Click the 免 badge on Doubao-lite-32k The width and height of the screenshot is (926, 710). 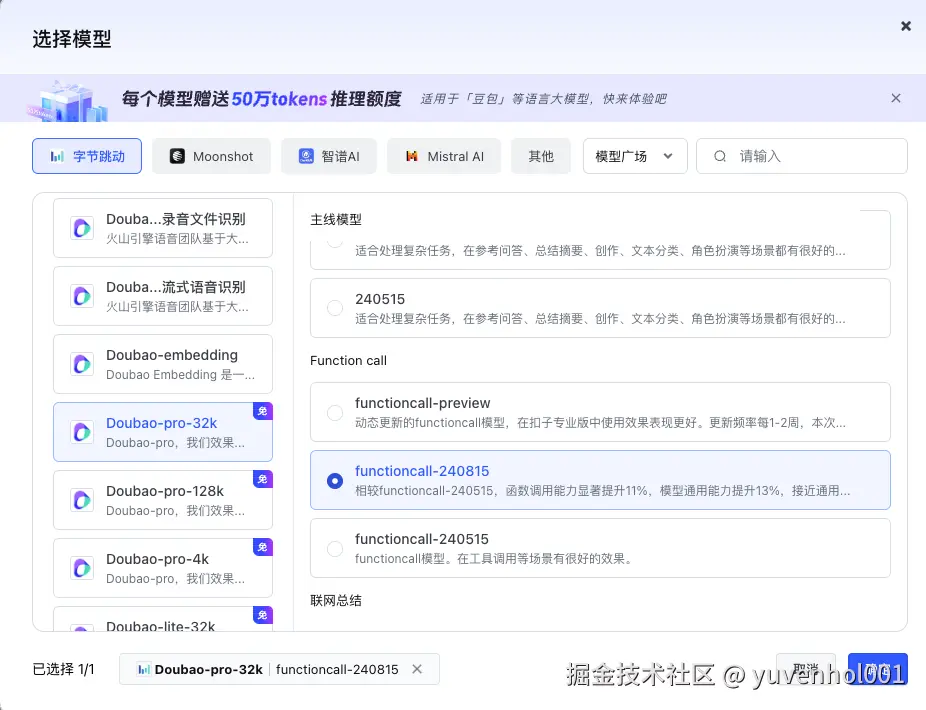click(x=263, y=615)
